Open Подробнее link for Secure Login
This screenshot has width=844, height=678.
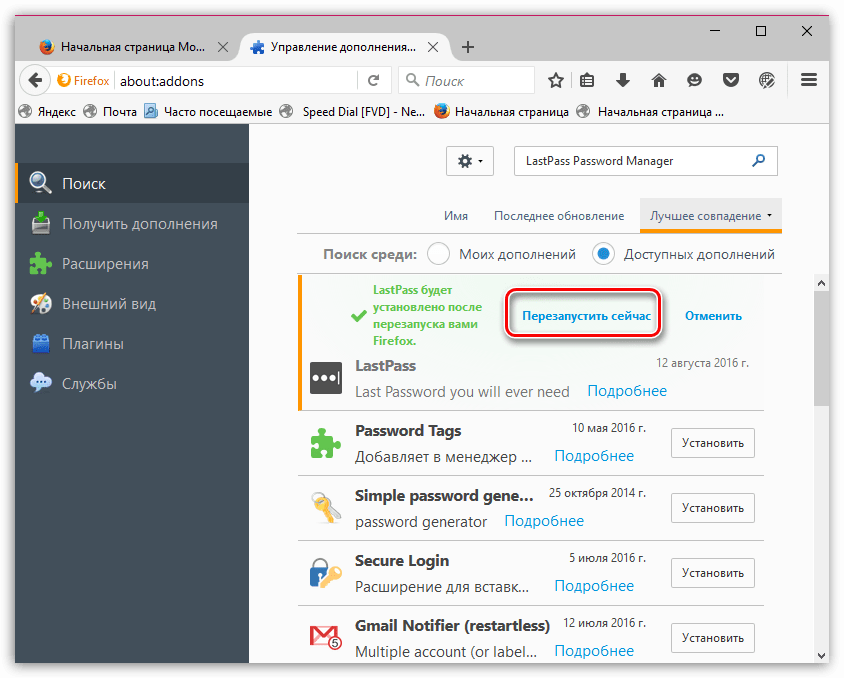click(594, 586)
